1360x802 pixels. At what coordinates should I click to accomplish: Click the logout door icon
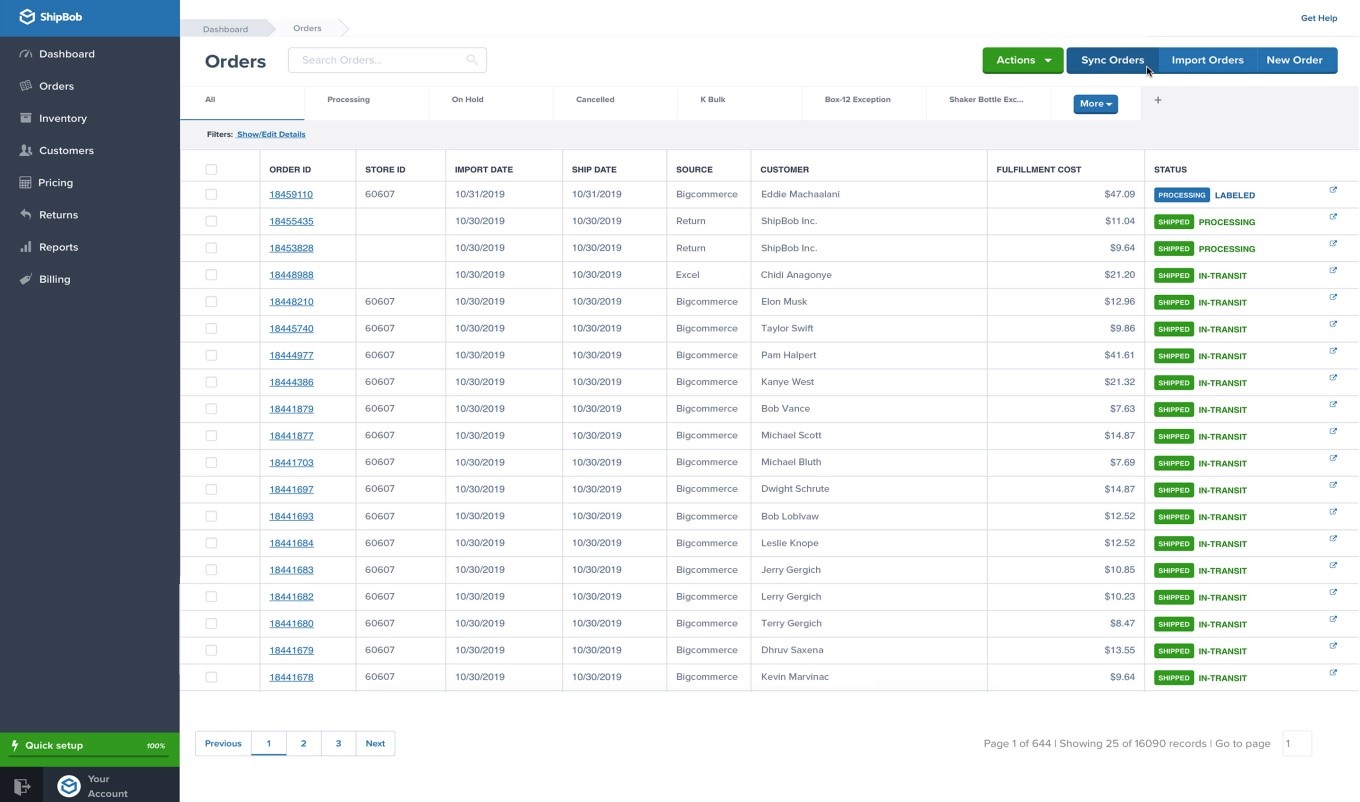(x=22, y=785)
